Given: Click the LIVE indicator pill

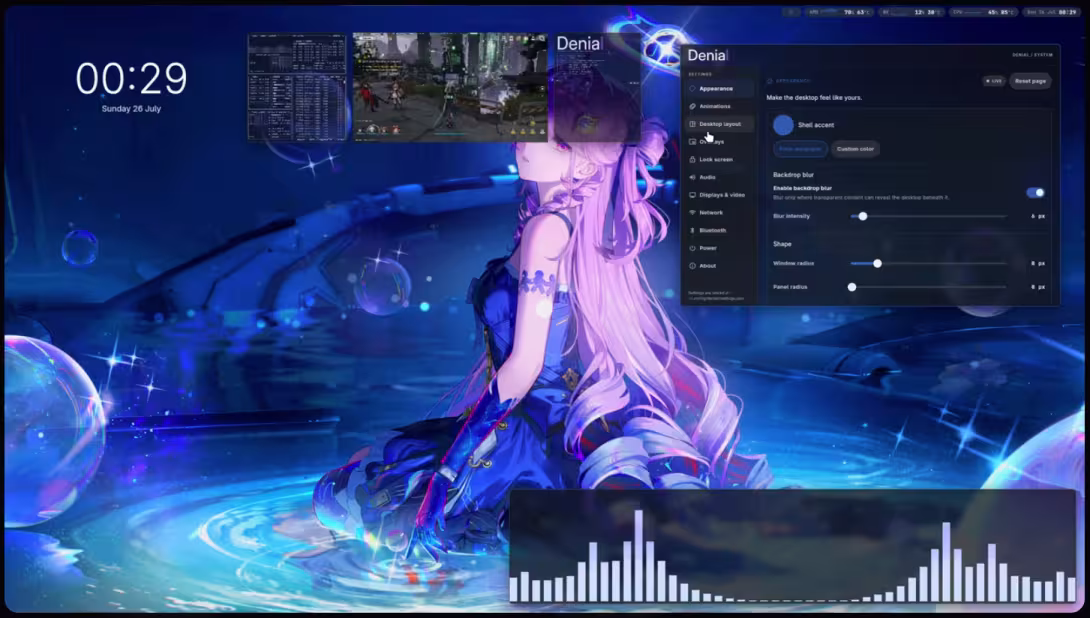Looking at the screenshot, I should (x=993, y=81).
